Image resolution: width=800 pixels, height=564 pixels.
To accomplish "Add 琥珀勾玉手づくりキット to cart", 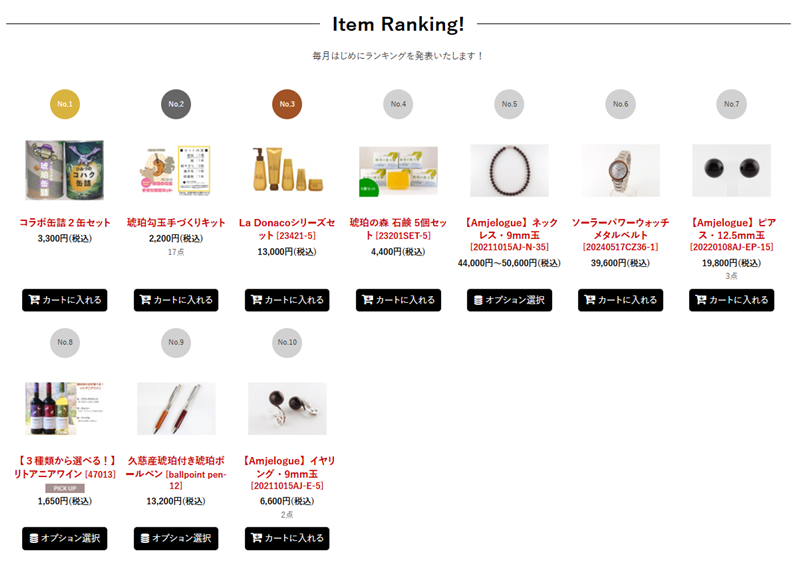I will (x=176, y=300).
